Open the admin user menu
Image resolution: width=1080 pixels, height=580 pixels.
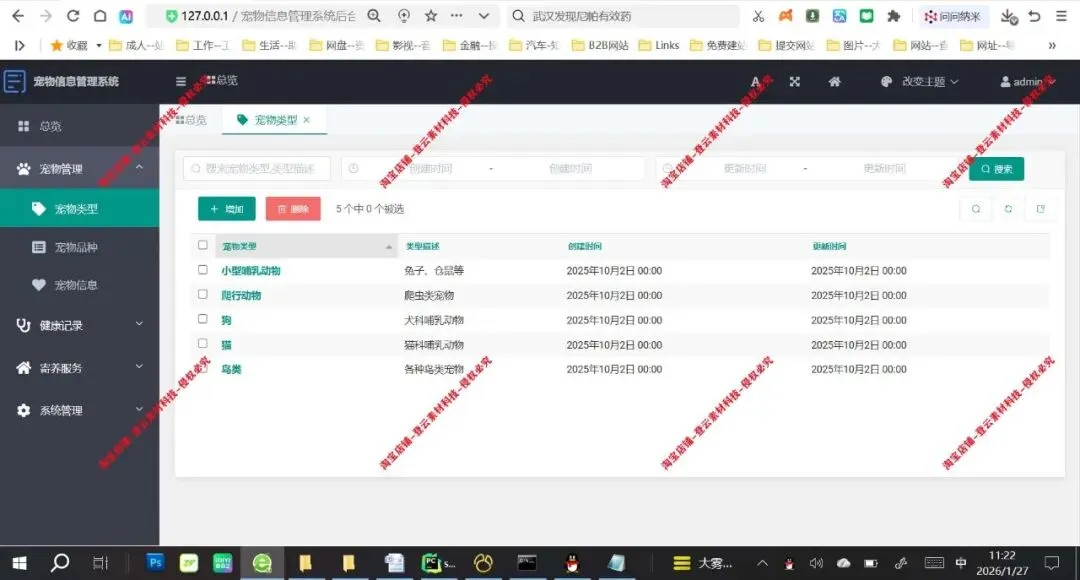pyautogui.click(x=1028, y=81)
